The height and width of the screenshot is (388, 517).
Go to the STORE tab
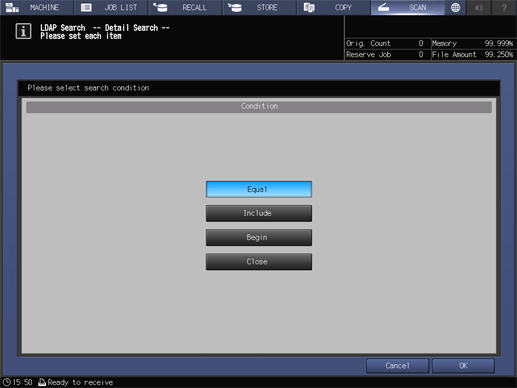point(260,7)
